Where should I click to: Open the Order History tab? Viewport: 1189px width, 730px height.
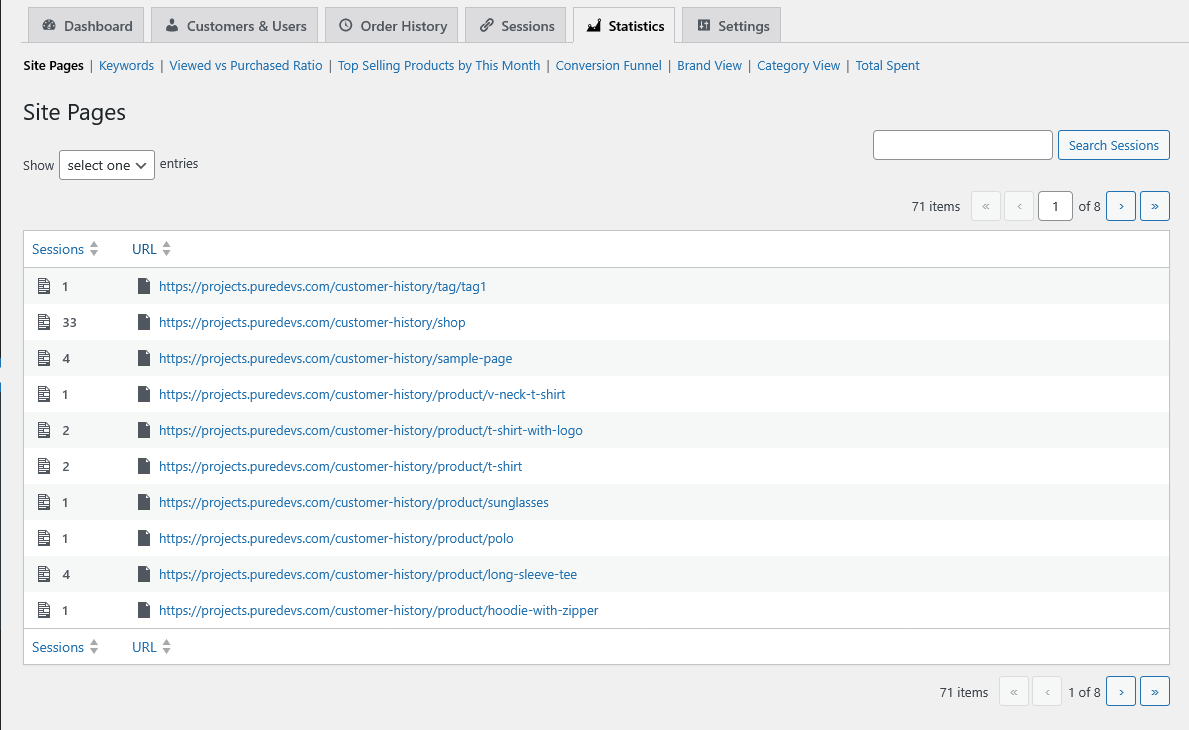392,26
